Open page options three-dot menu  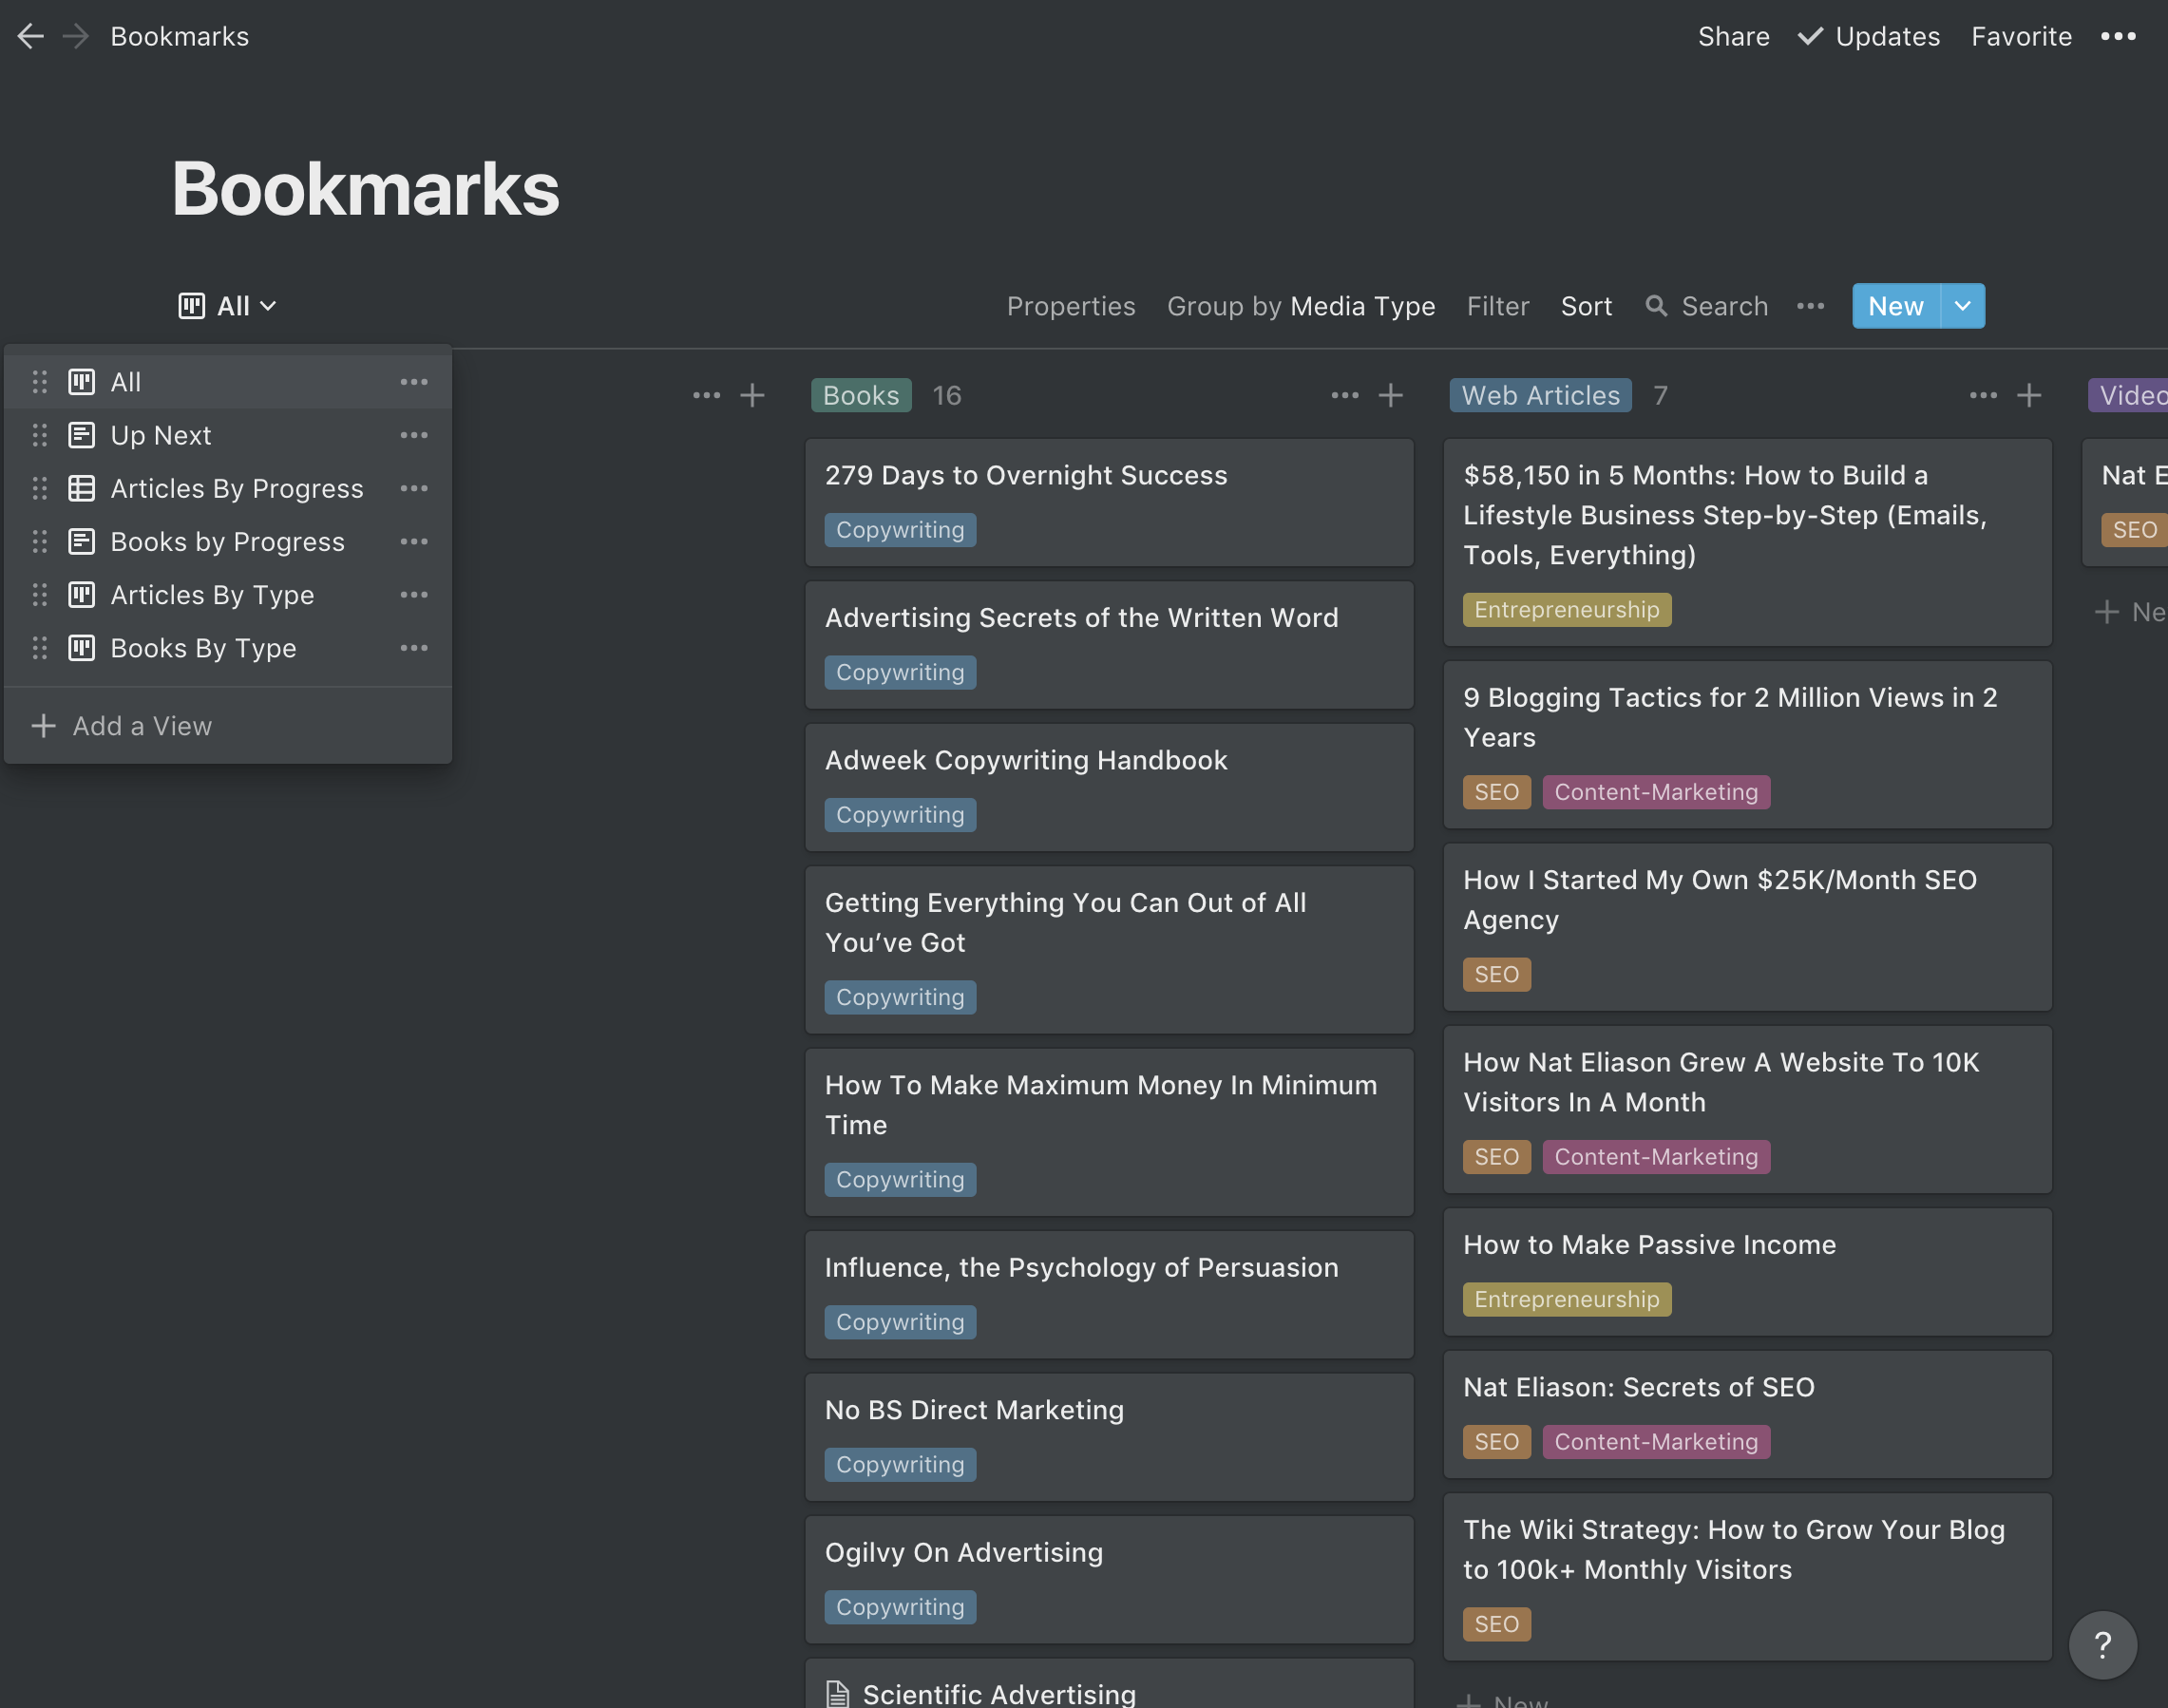coord(2118,37)
